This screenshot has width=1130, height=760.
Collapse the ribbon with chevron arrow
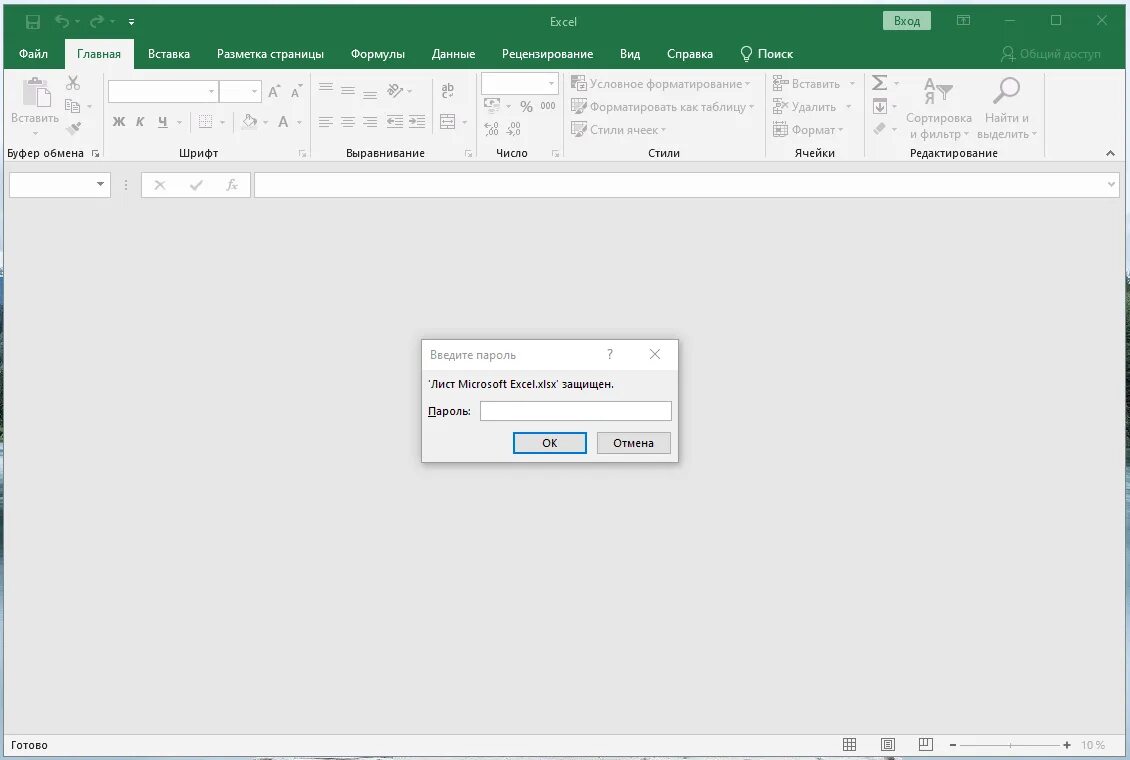1110,153
